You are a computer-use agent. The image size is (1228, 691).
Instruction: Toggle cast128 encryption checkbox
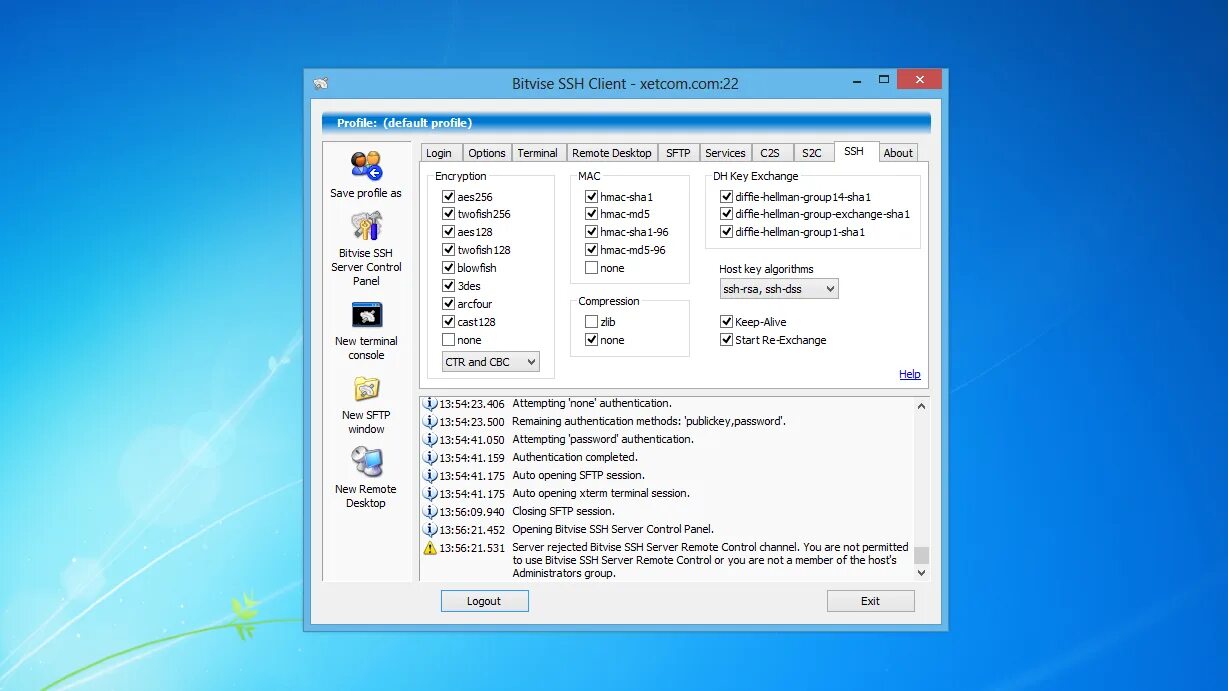coord(449,322)
